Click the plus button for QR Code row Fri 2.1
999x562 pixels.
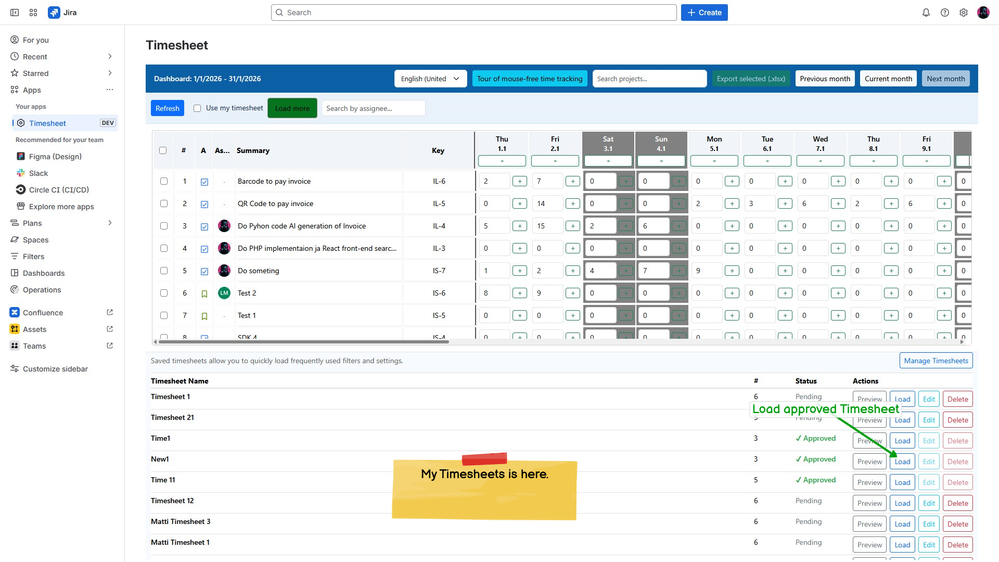pos(572,204)
